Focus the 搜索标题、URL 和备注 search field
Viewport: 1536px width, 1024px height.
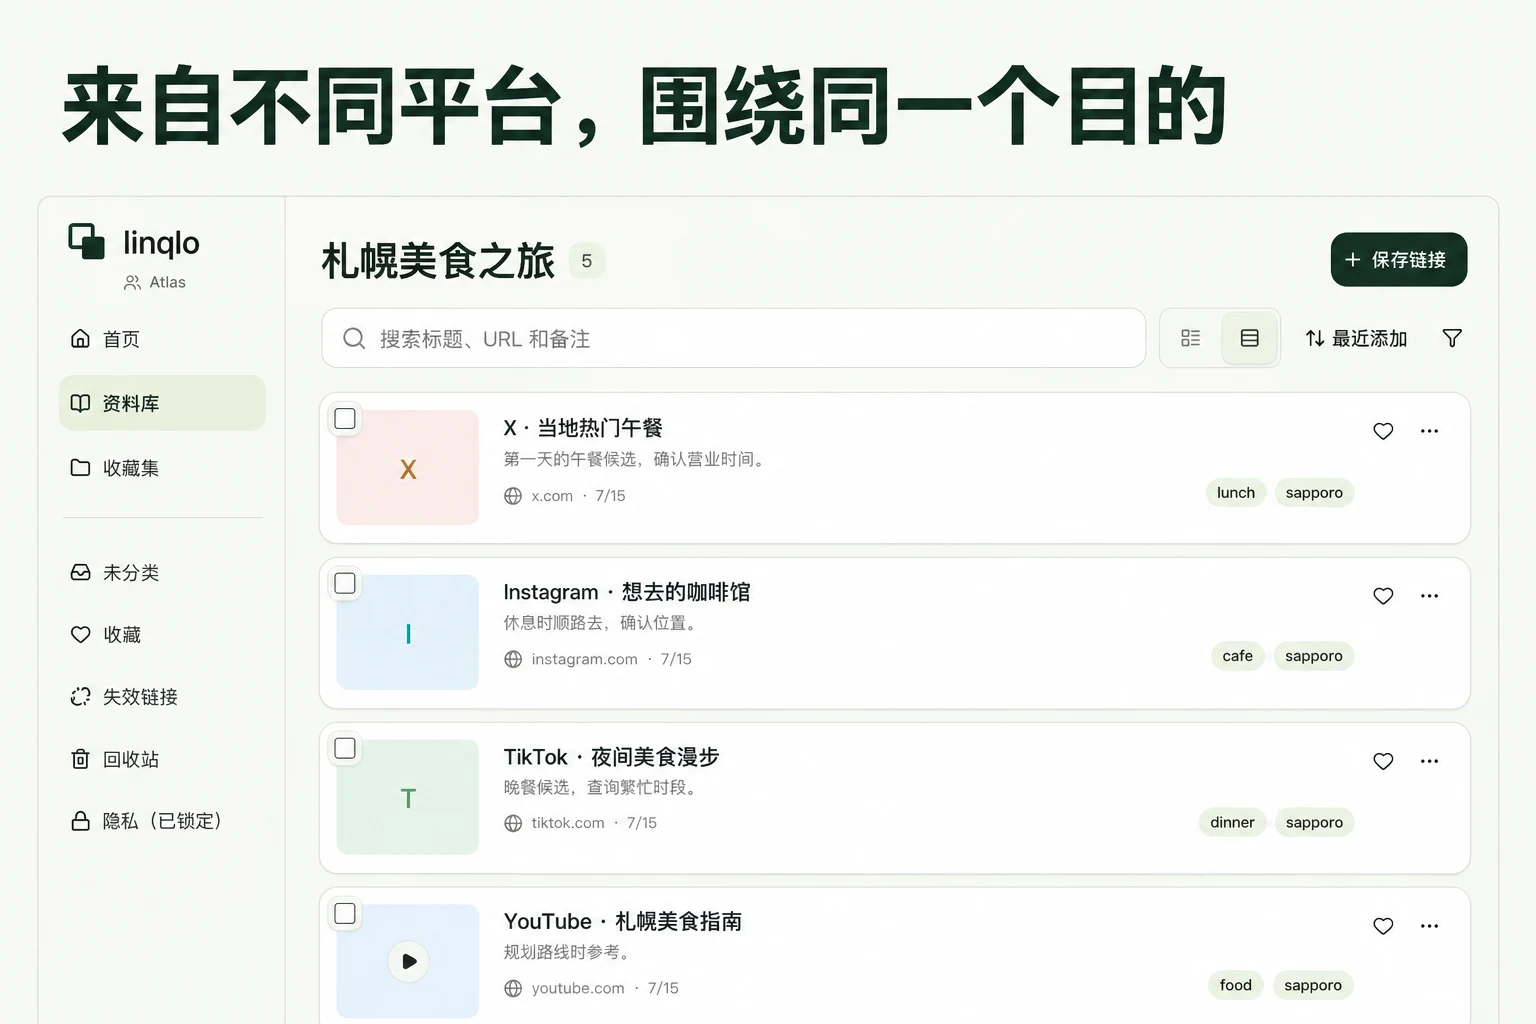pos(733,338)
